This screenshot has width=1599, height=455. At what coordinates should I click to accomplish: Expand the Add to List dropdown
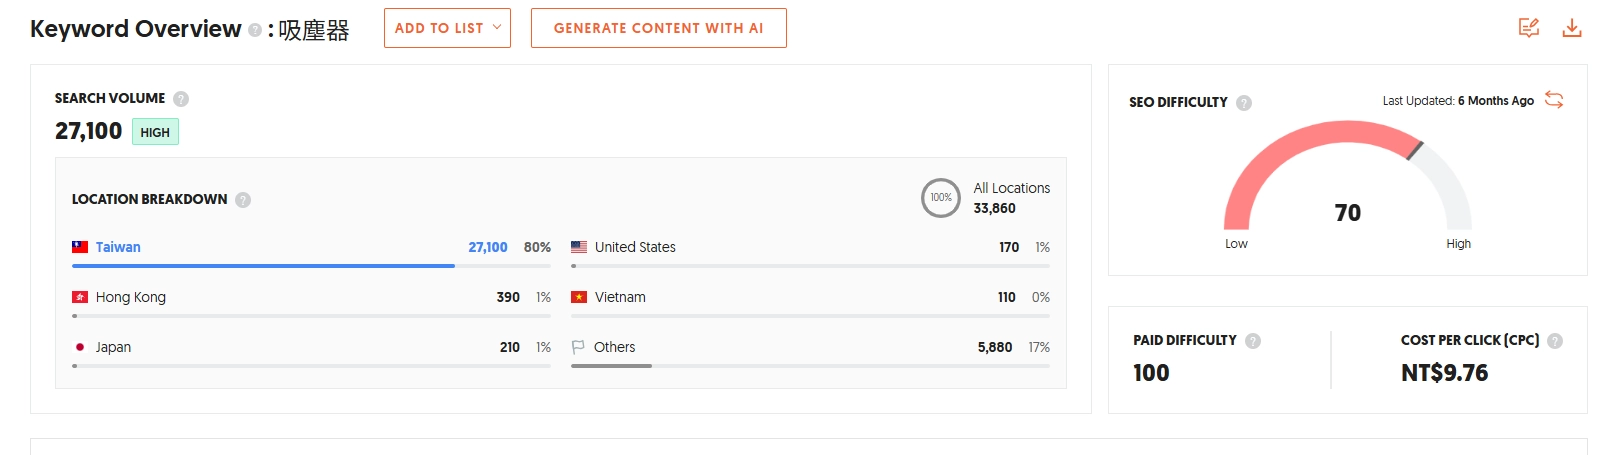click(x=447, y=28)
